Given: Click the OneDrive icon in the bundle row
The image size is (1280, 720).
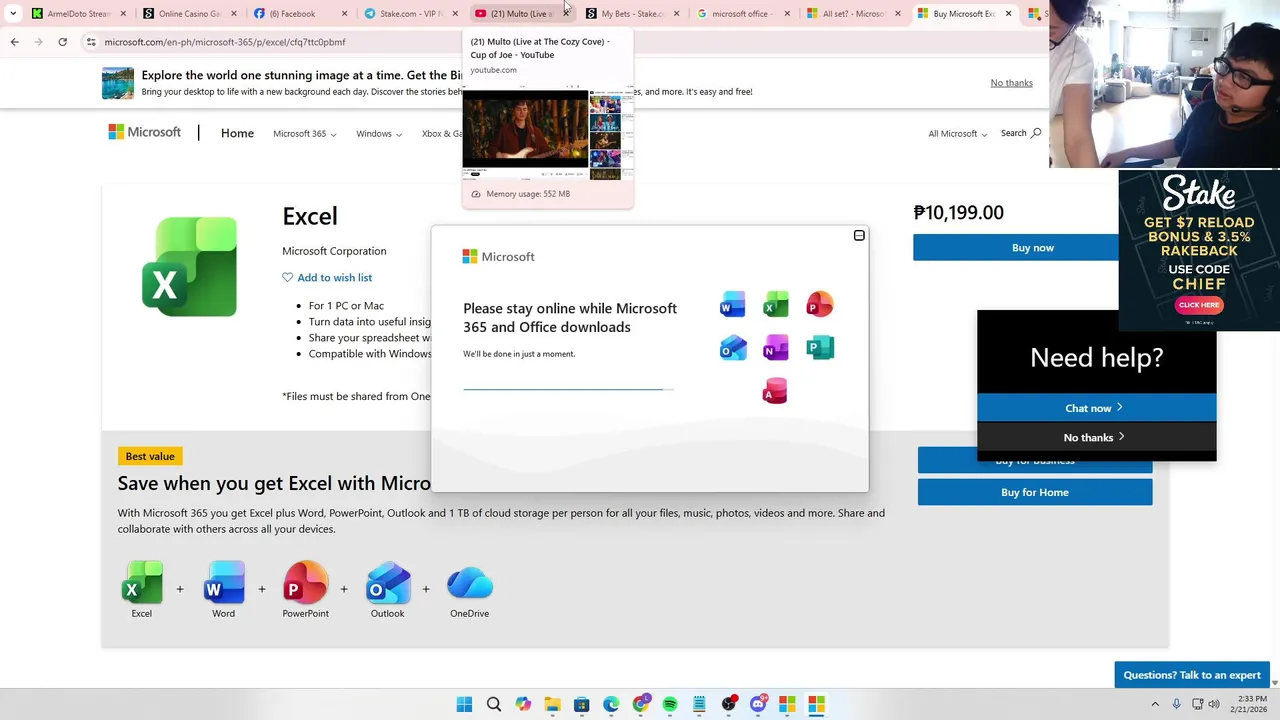Looking at the screenshot, I should coord(470,583).
